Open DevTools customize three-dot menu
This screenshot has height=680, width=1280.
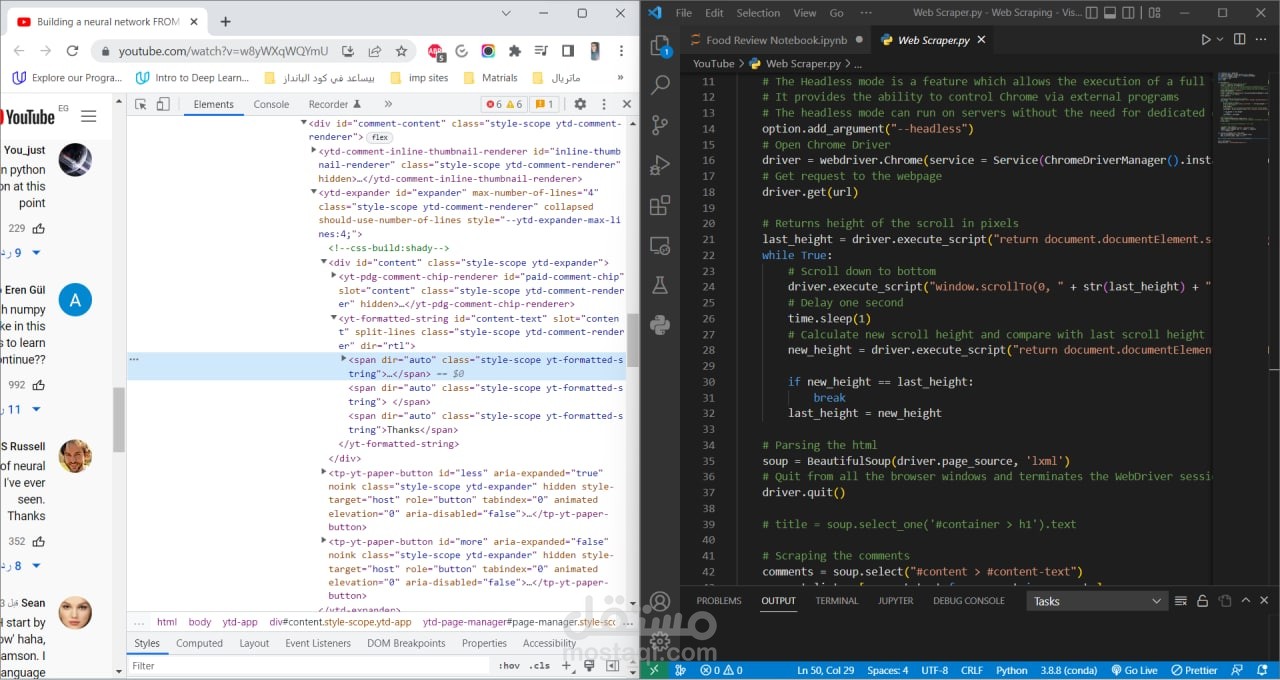click(x=603, y=104)
